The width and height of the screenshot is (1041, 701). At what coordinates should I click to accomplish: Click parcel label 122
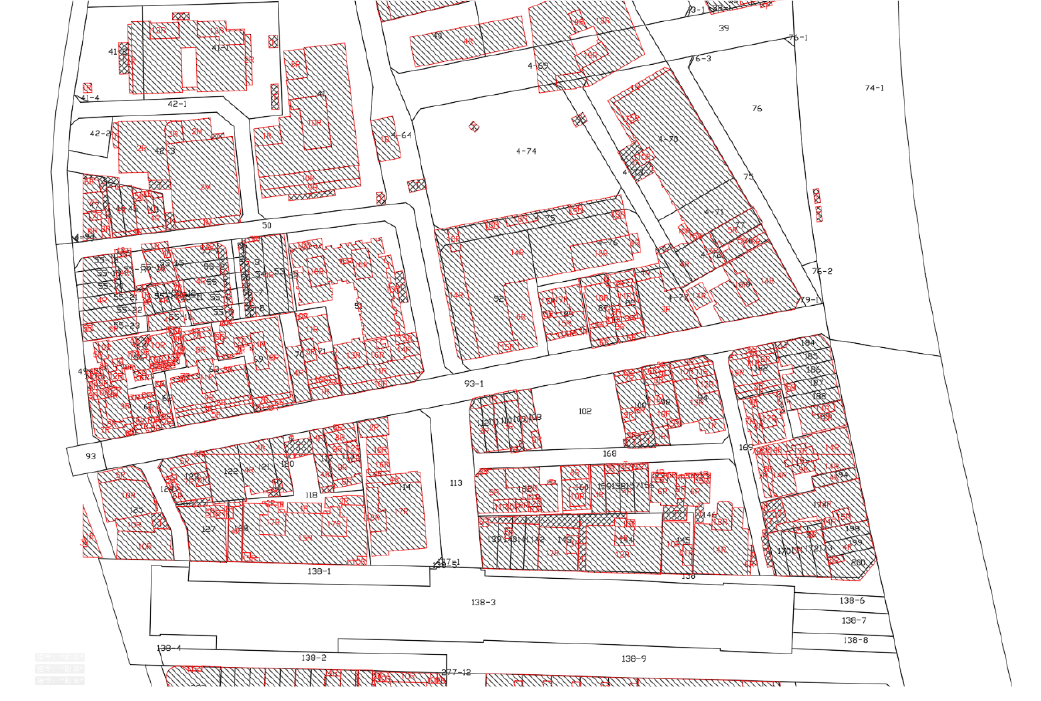[230, 471]
